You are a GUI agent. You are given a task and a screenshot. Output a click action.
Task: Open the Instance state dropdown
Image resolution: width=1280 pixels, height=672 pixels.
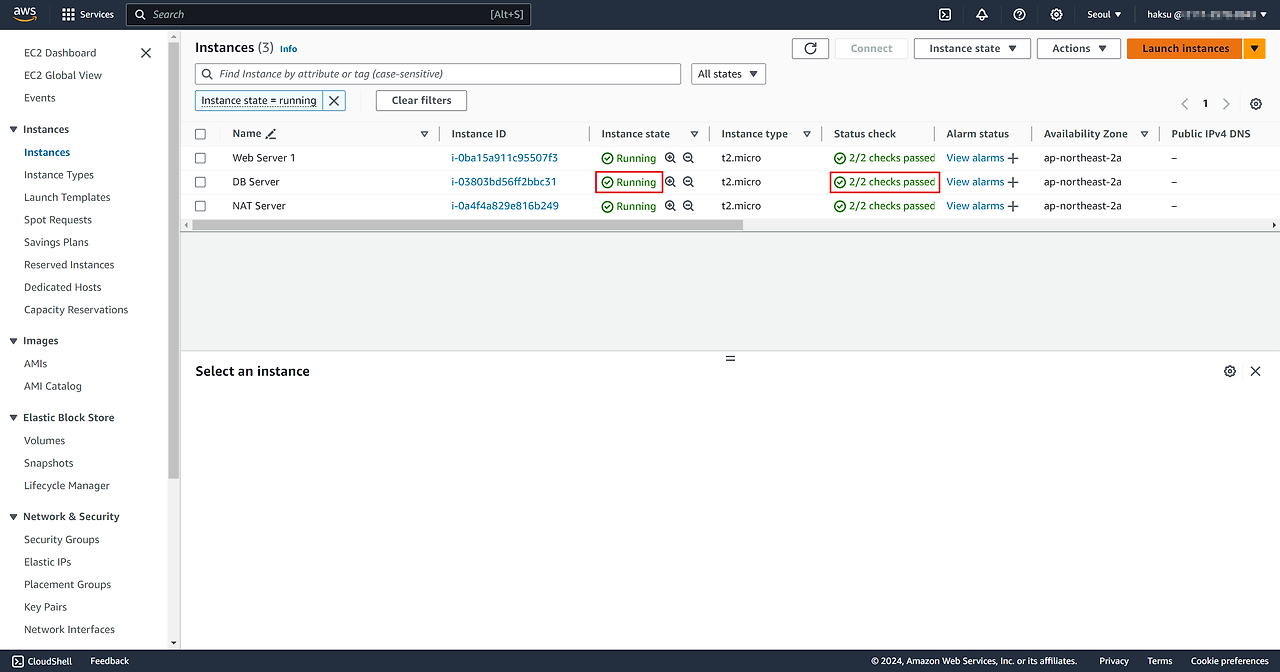pos(971,48)
